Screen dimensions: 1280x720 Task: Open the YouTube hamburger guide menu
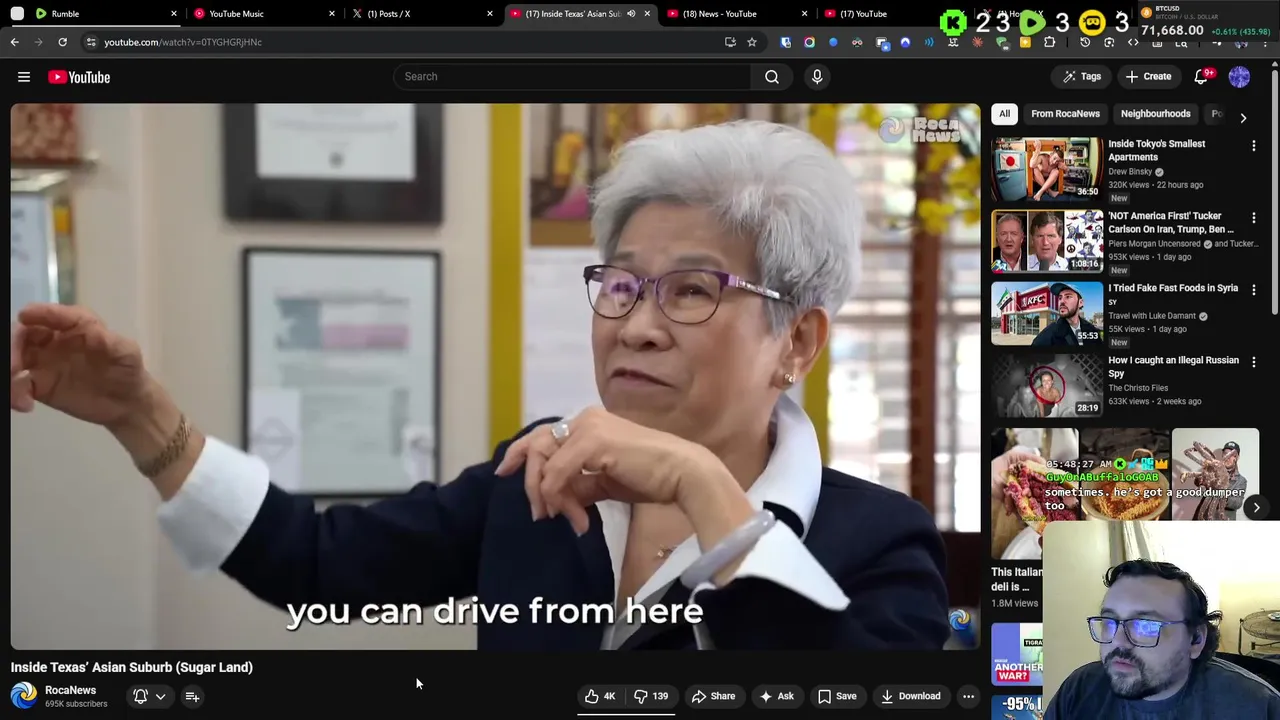(24, 77)
